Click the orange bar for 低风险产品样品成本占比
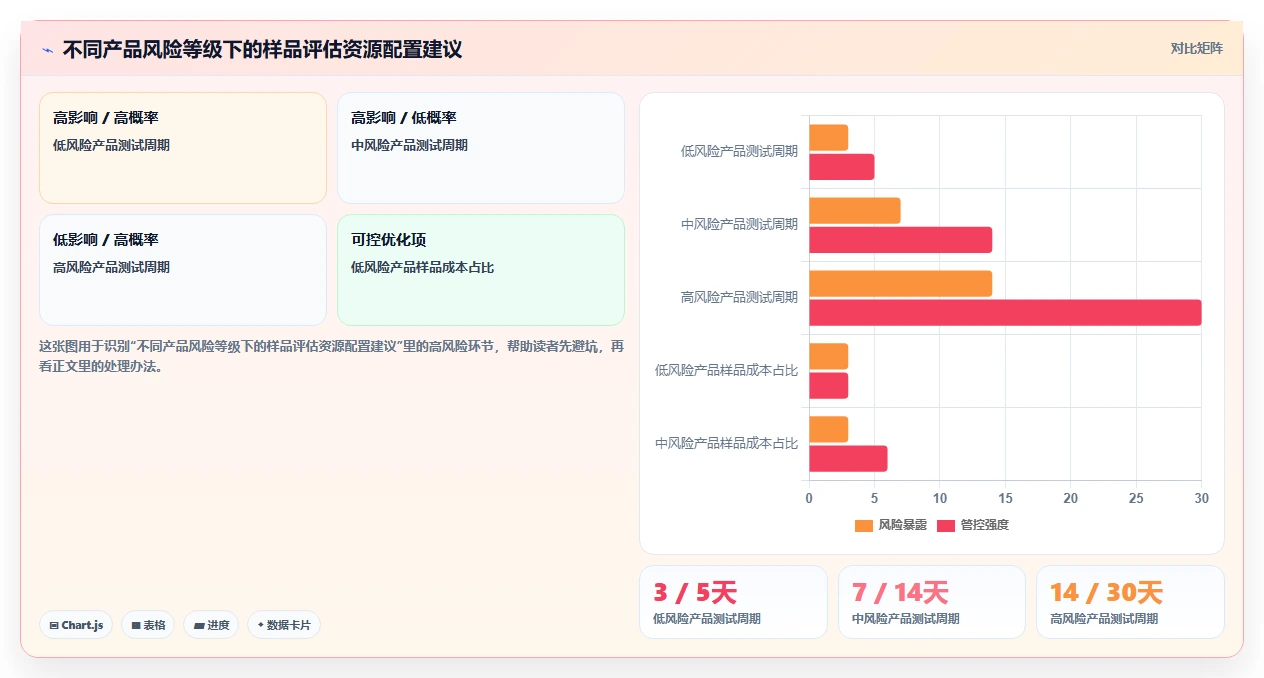1264x678 pixels. 829,357
